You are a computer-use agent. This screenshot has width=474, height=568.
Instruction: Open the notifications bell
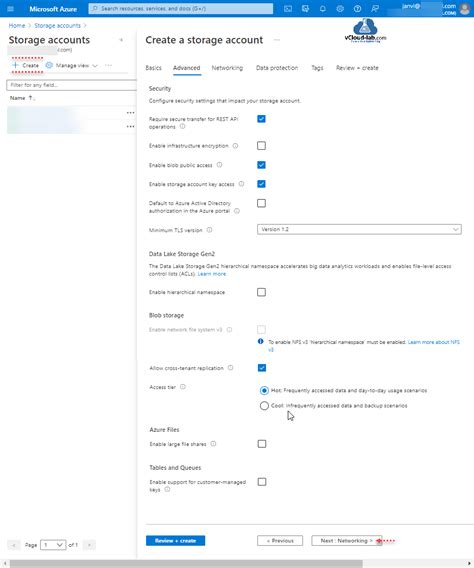tap(323, 9)
